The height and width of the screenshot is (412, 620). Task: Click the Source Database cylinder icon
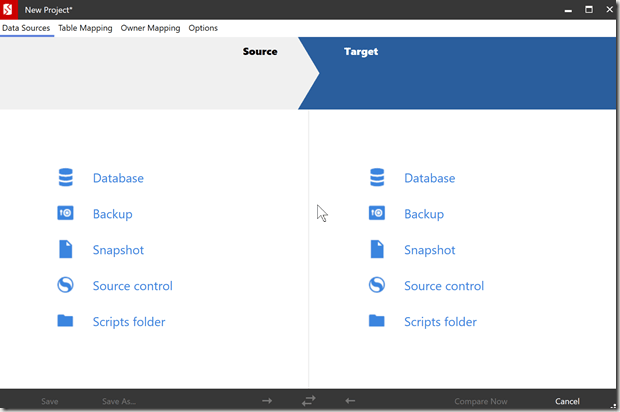coord(66,178)
